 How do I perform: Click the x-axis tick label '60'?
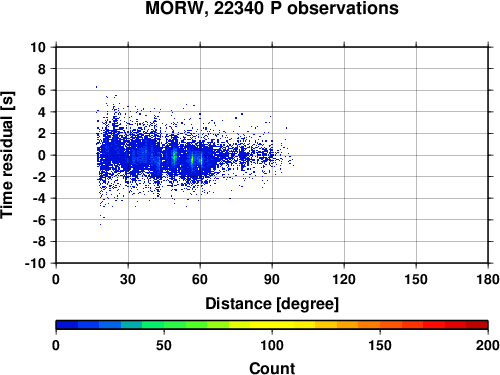tap(200, 279)
